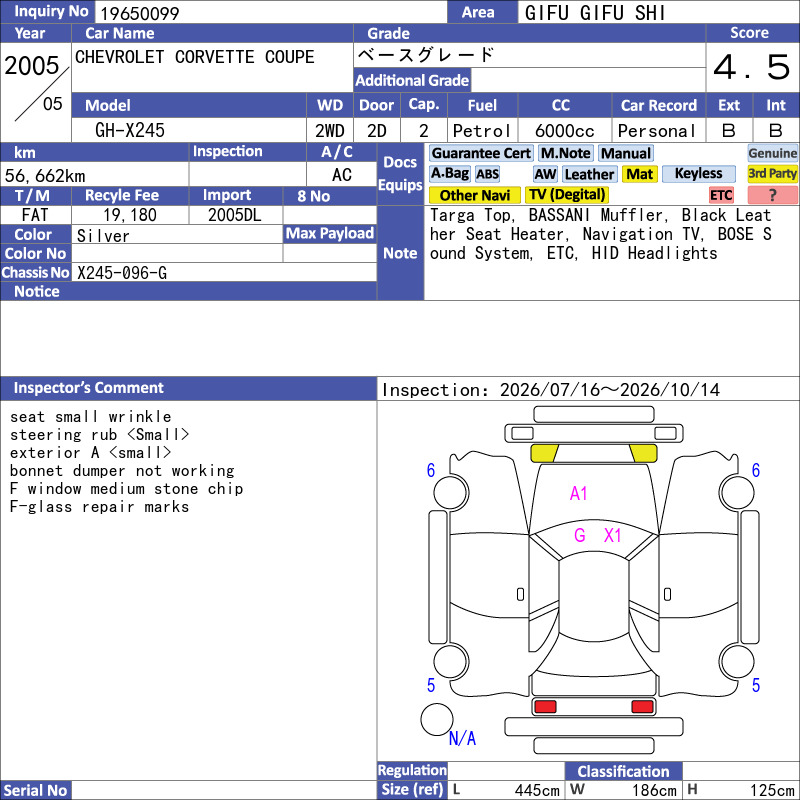This screenshot has height=800, width=800.
Task: Click the front-right tire circle
Action: point(736,493)
